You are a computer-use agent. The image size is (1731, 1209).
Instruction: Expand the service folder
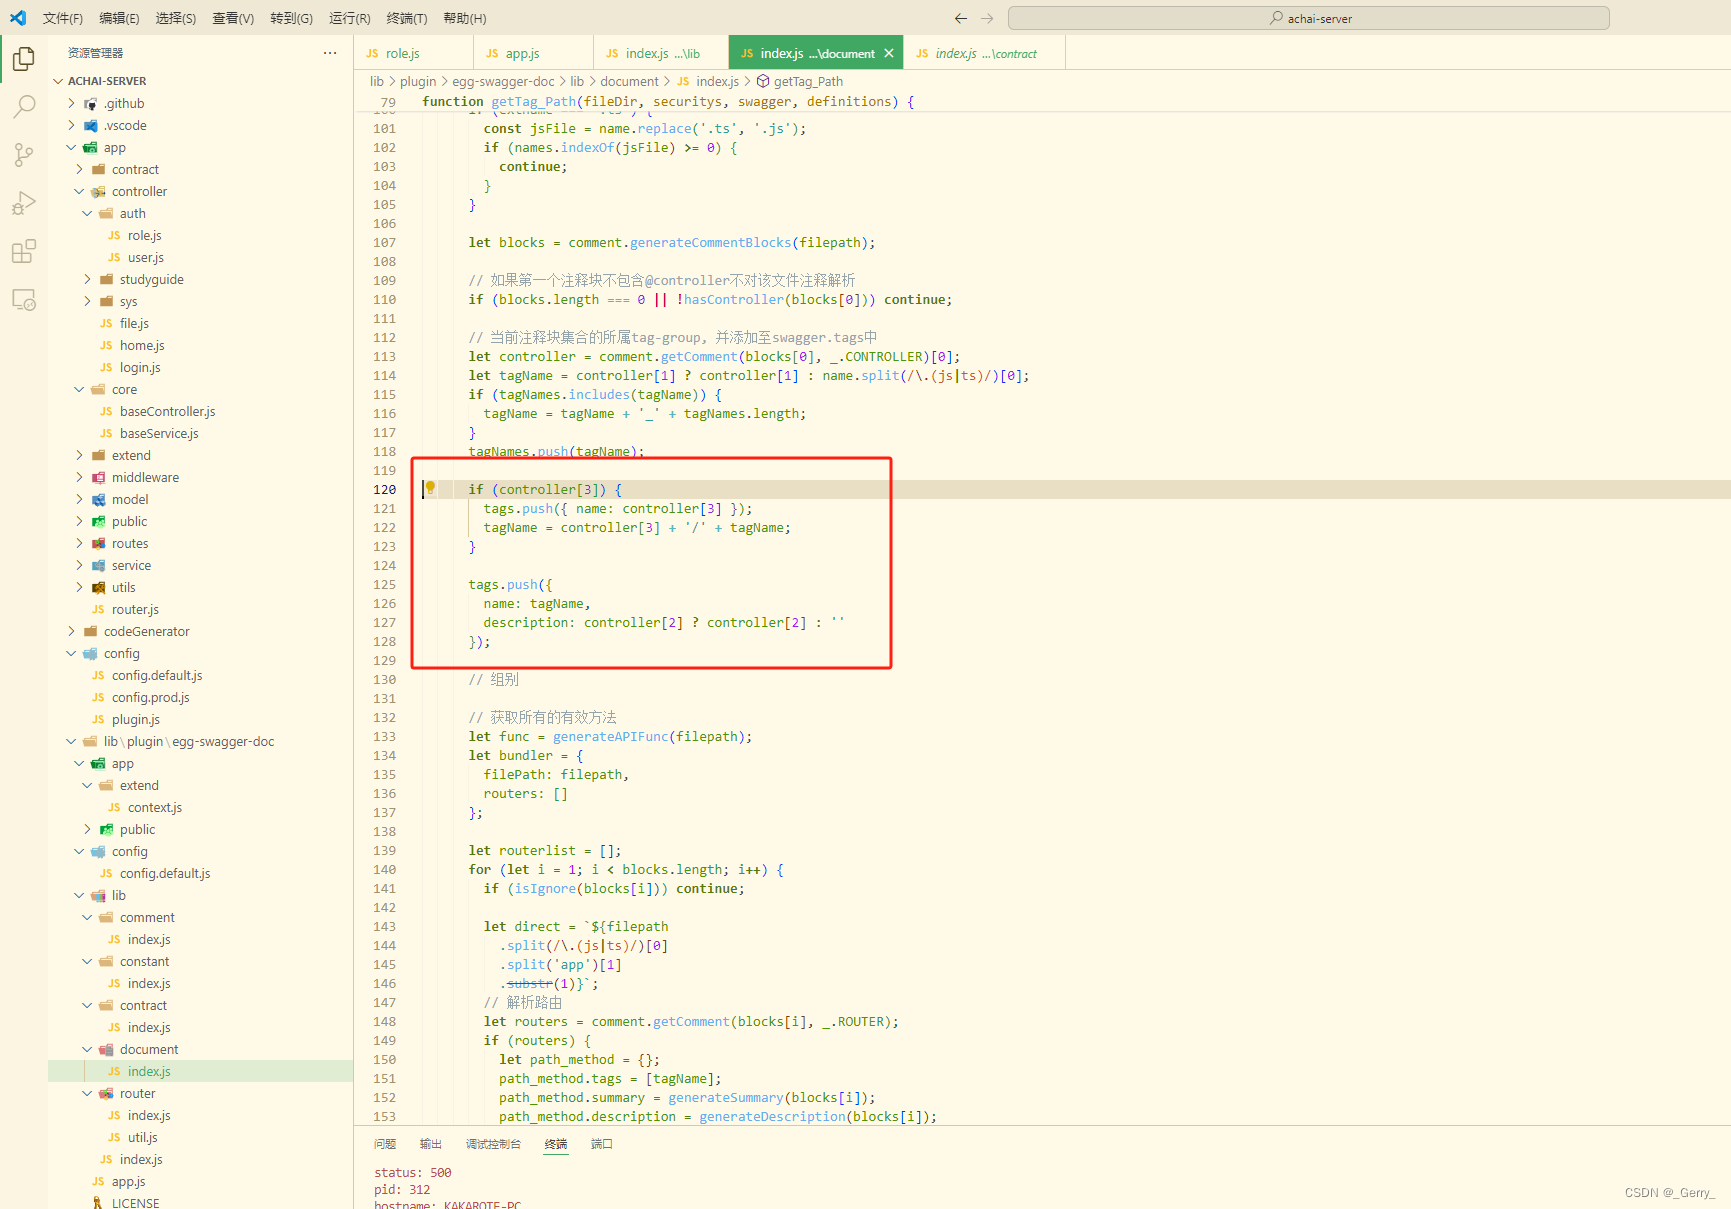tap(200, 565)
